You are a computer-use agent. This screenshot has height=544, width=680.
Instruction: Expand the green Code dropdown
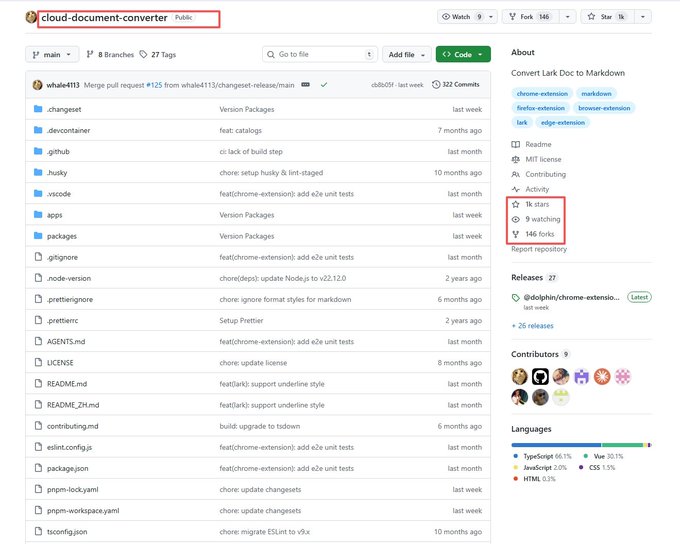pos(463,55)
